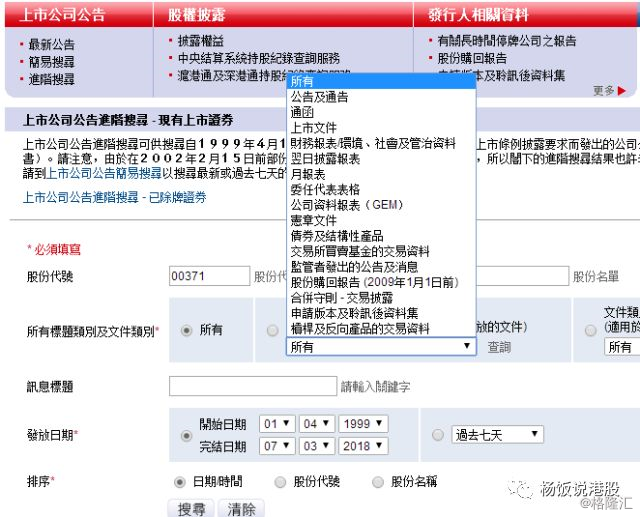Choose 公告及通告 from the dropdown list
This screenshot has width=640, height=517.
[x=381, y=97]
